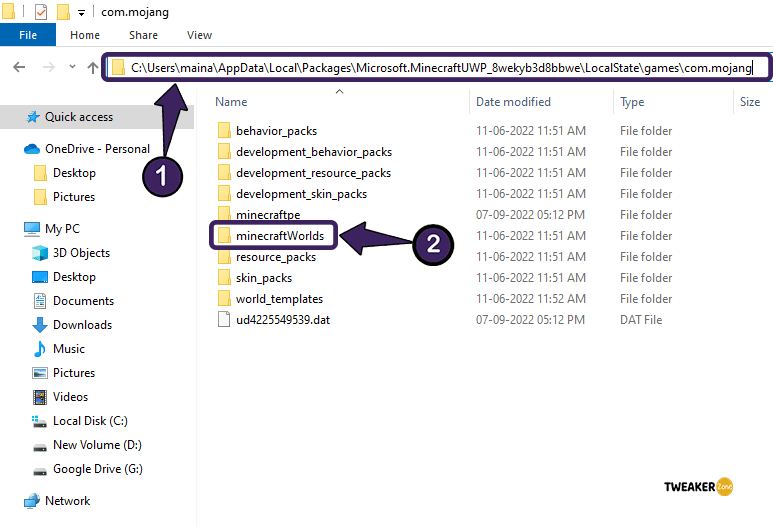Select the development_resource_packs folder name
This screenshot has width=773, height=527.
tap(314, 173)
